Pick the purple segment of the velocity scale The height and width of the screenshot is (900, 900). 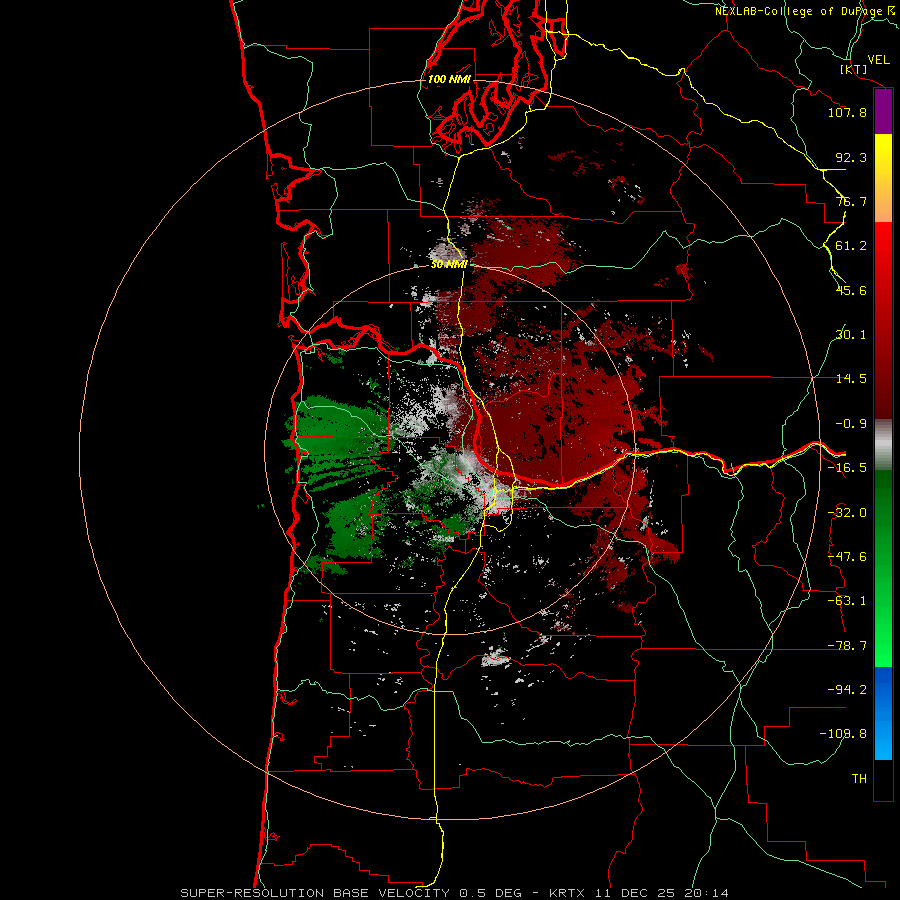[x=883, y=112]
